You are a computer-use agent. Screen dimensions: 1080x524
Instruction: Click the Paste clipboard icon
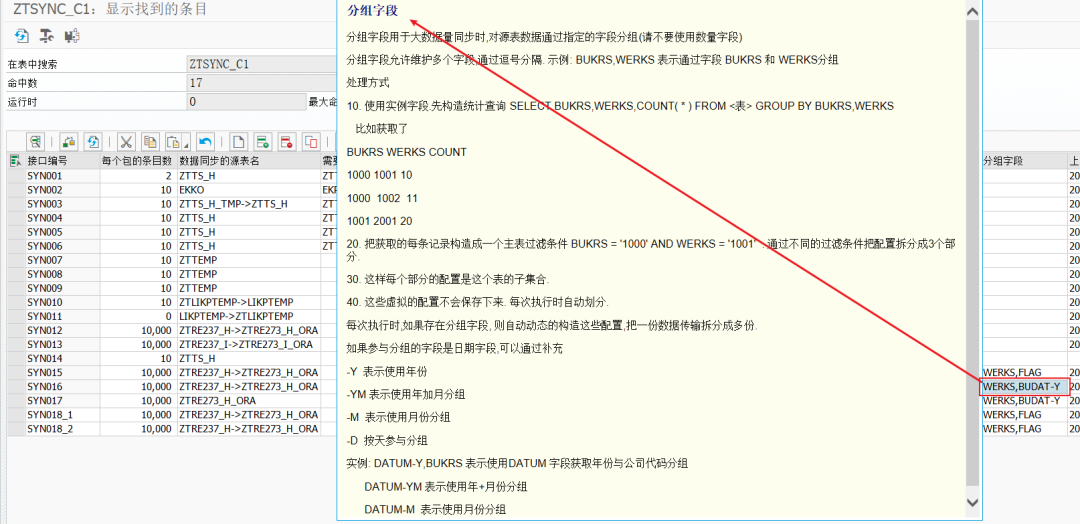[172, 142]
